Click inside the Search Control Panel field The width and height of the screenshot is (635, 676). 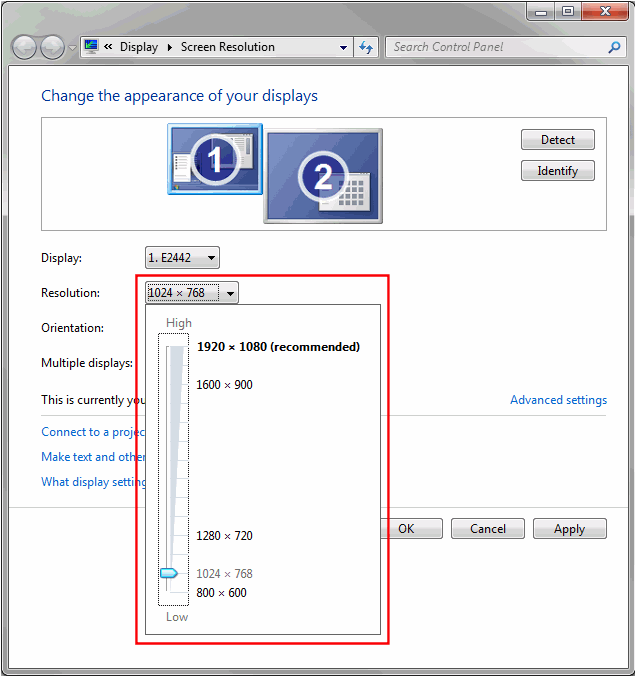(x=495, y=47)
